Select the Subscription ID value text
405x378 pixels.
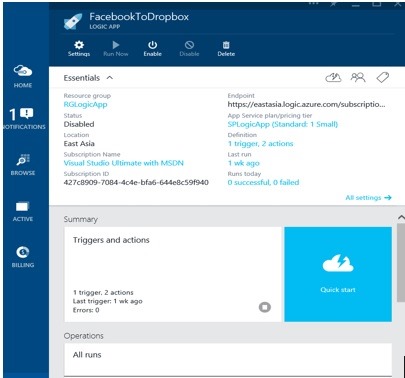coord(136,182)
